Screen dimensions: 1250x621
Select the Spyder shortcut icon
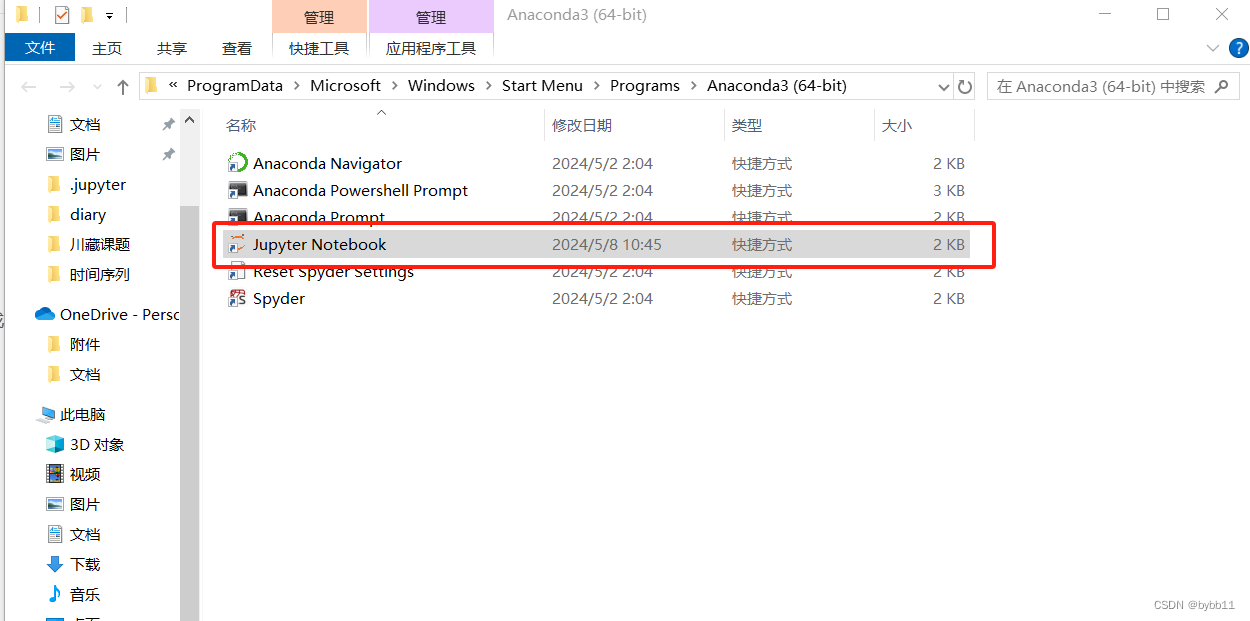click(x=237, y=298)
